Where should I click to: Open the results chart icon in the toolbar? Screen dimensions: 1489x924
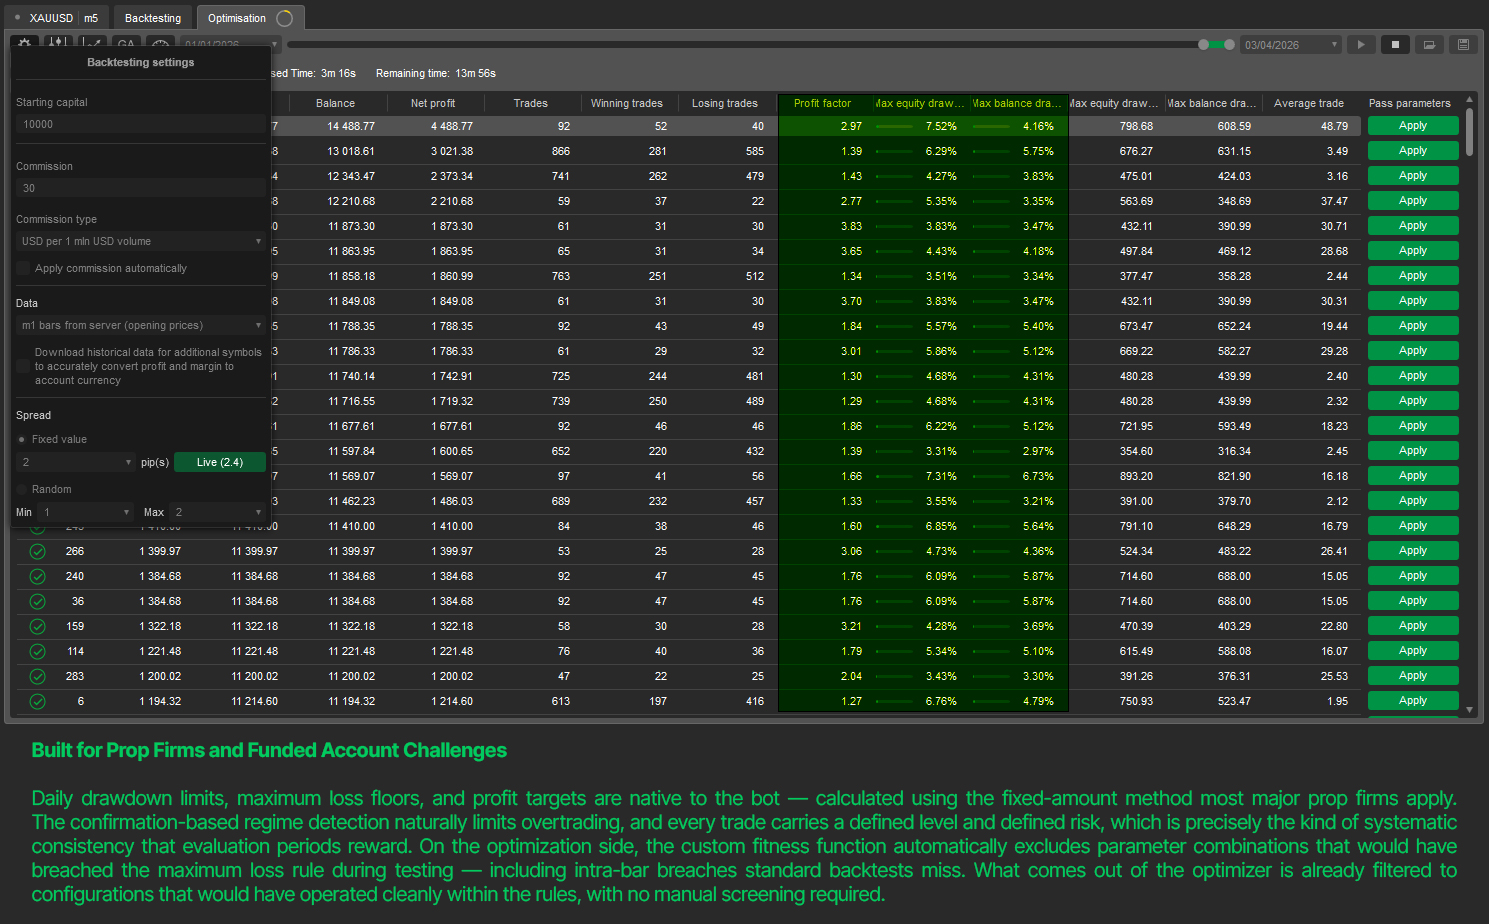click(92, 43)
